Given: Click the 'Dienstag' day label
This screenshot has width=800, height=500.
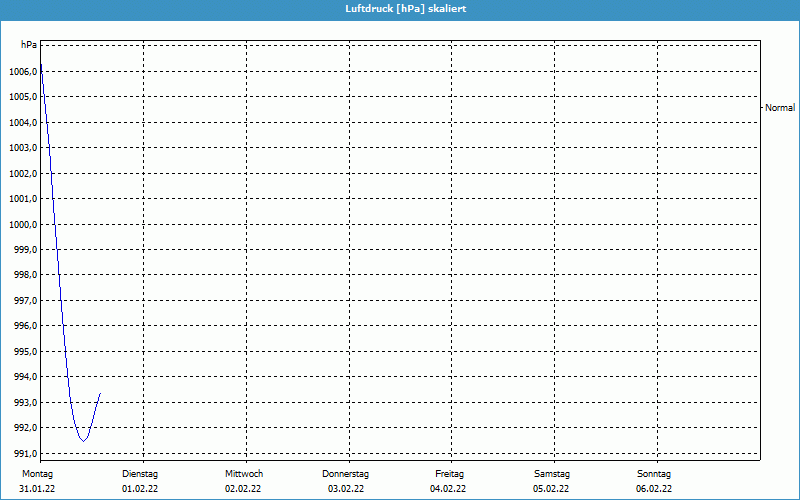Looking at the screenshot, I should click(140, 474).
